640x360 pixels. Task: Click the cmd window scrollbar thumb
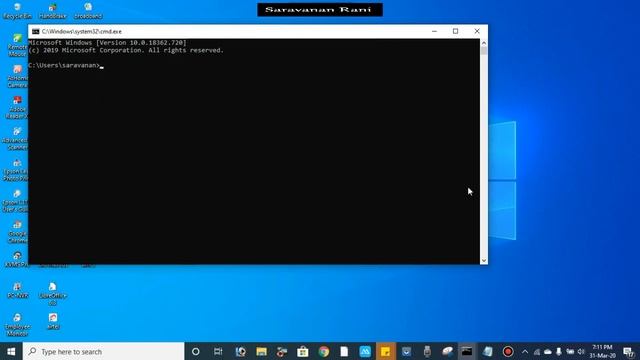(484, 51)
